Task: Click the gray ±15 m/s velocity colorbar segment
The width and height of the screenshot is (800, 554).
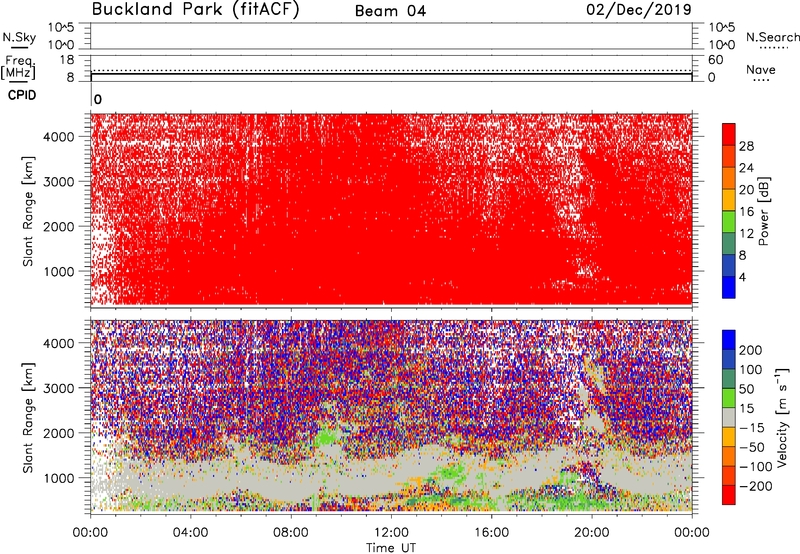Action: tap(729, 418)
